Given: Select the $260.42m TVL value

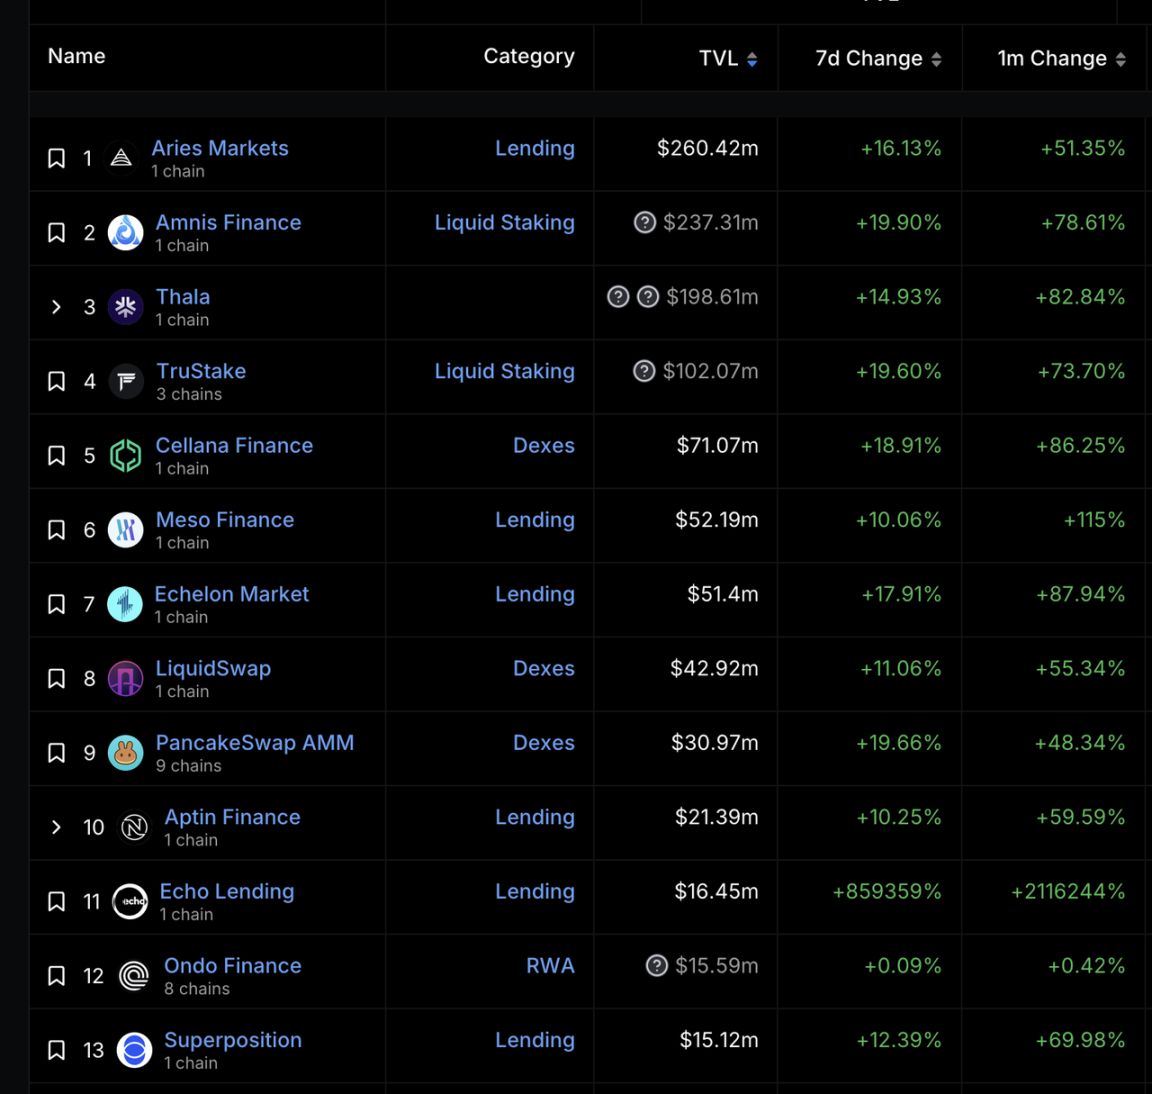Looking at the screenshot, I should click(708, 148).
